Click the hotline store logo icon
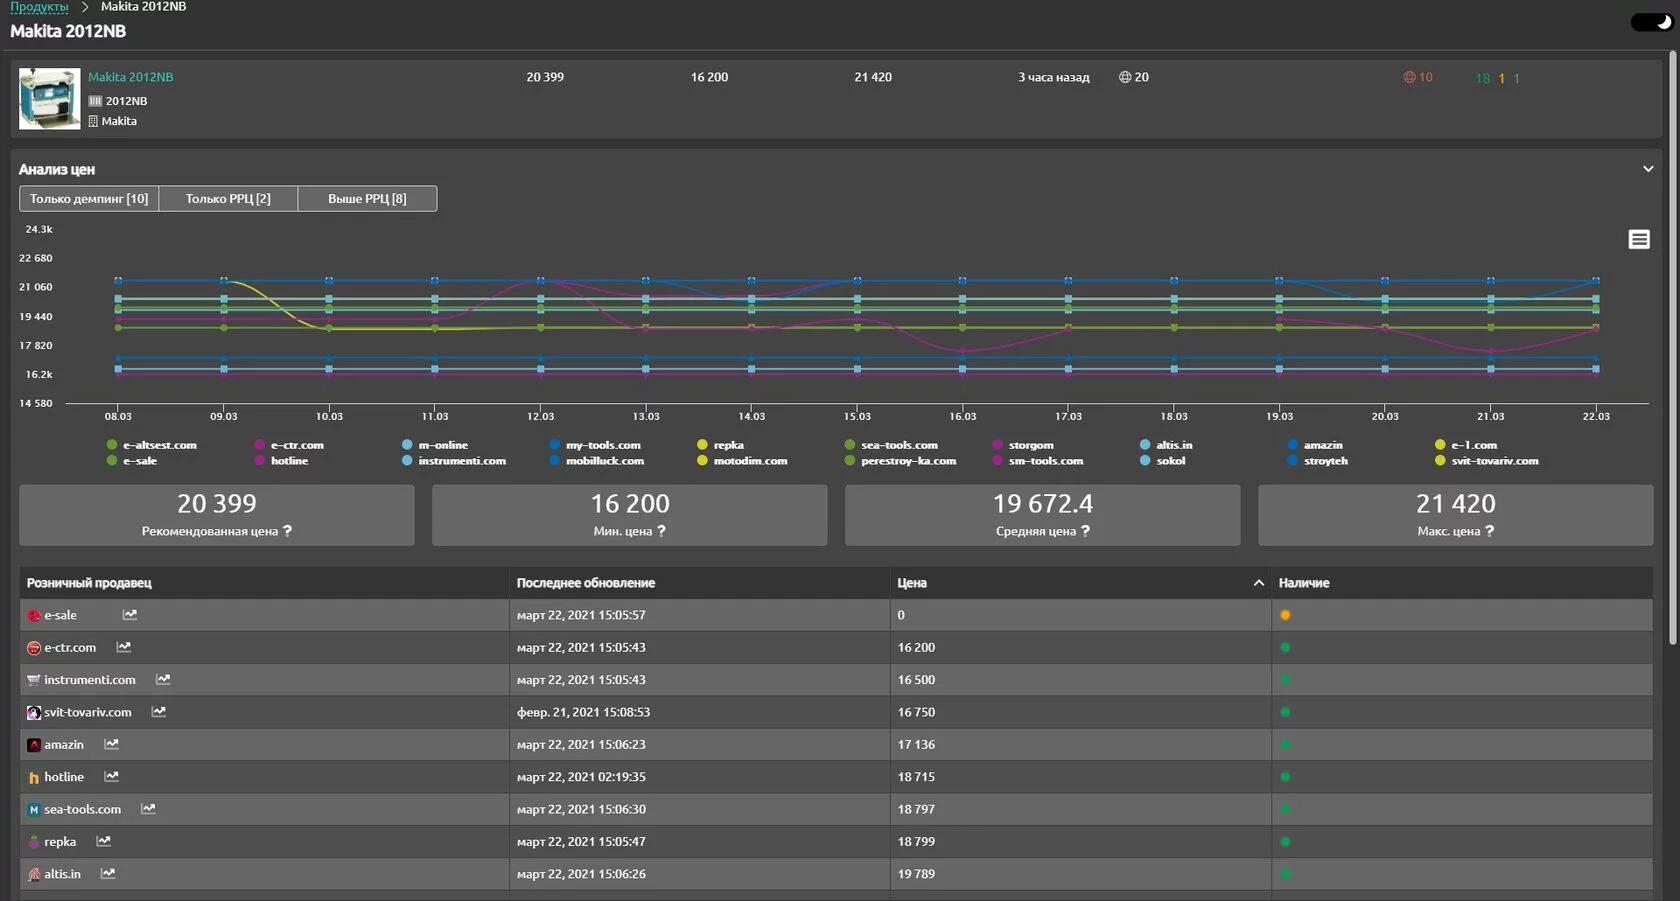The image size is (1680, 901). coord(34,777)
